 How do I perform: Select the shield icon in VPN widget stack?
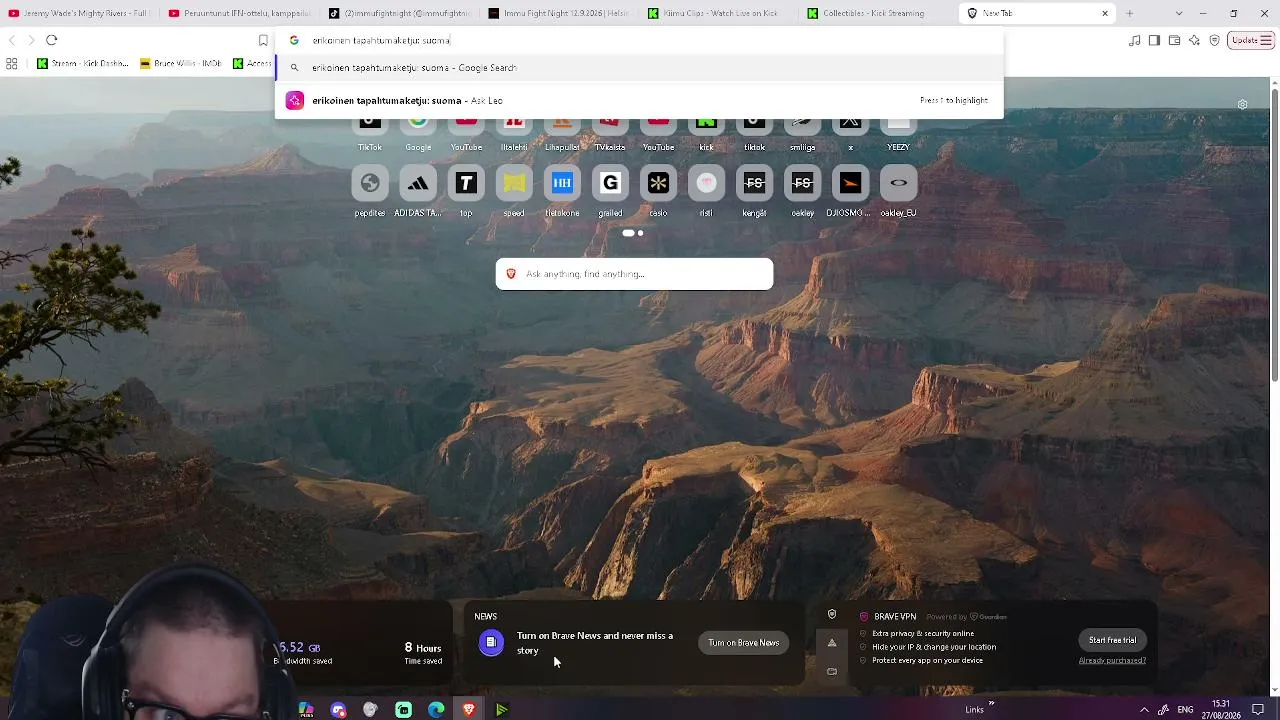pos(831,615)
